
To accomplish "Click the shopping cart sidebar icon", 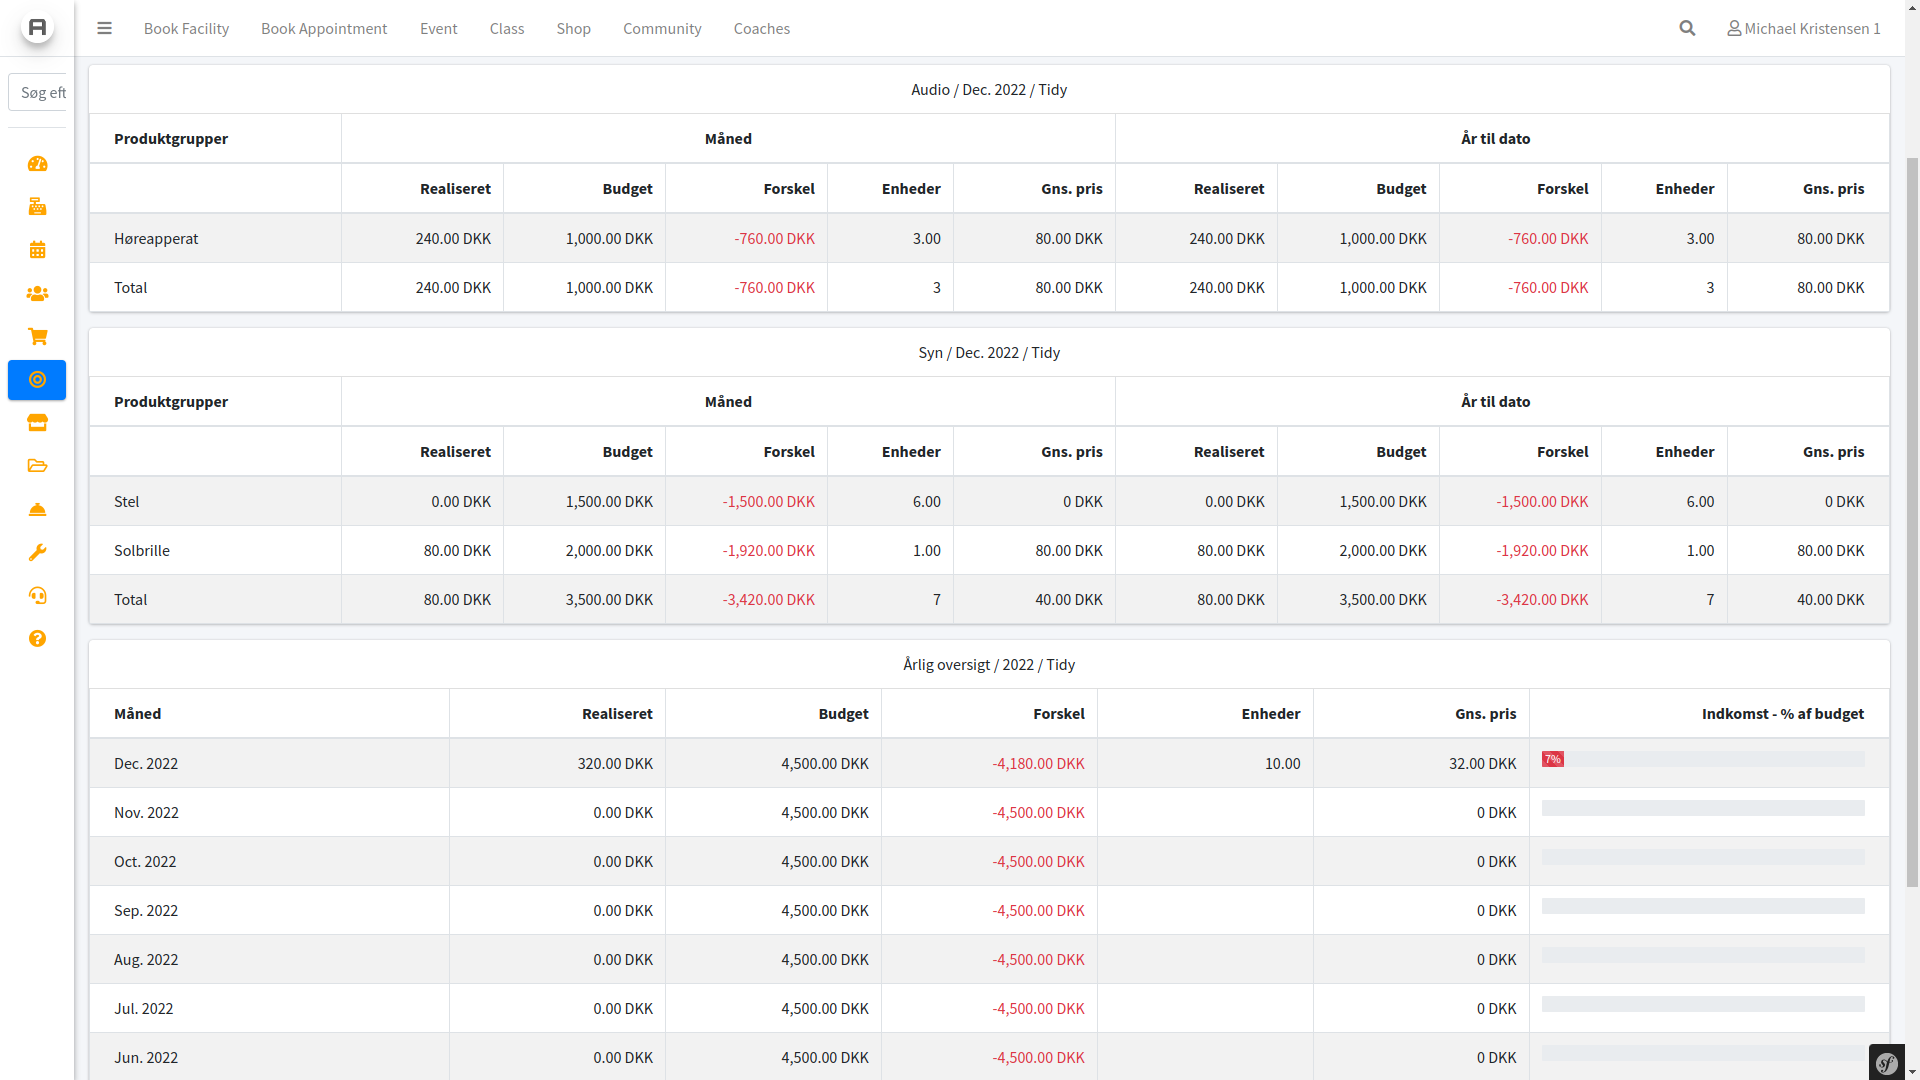I will tap(37, 337).
